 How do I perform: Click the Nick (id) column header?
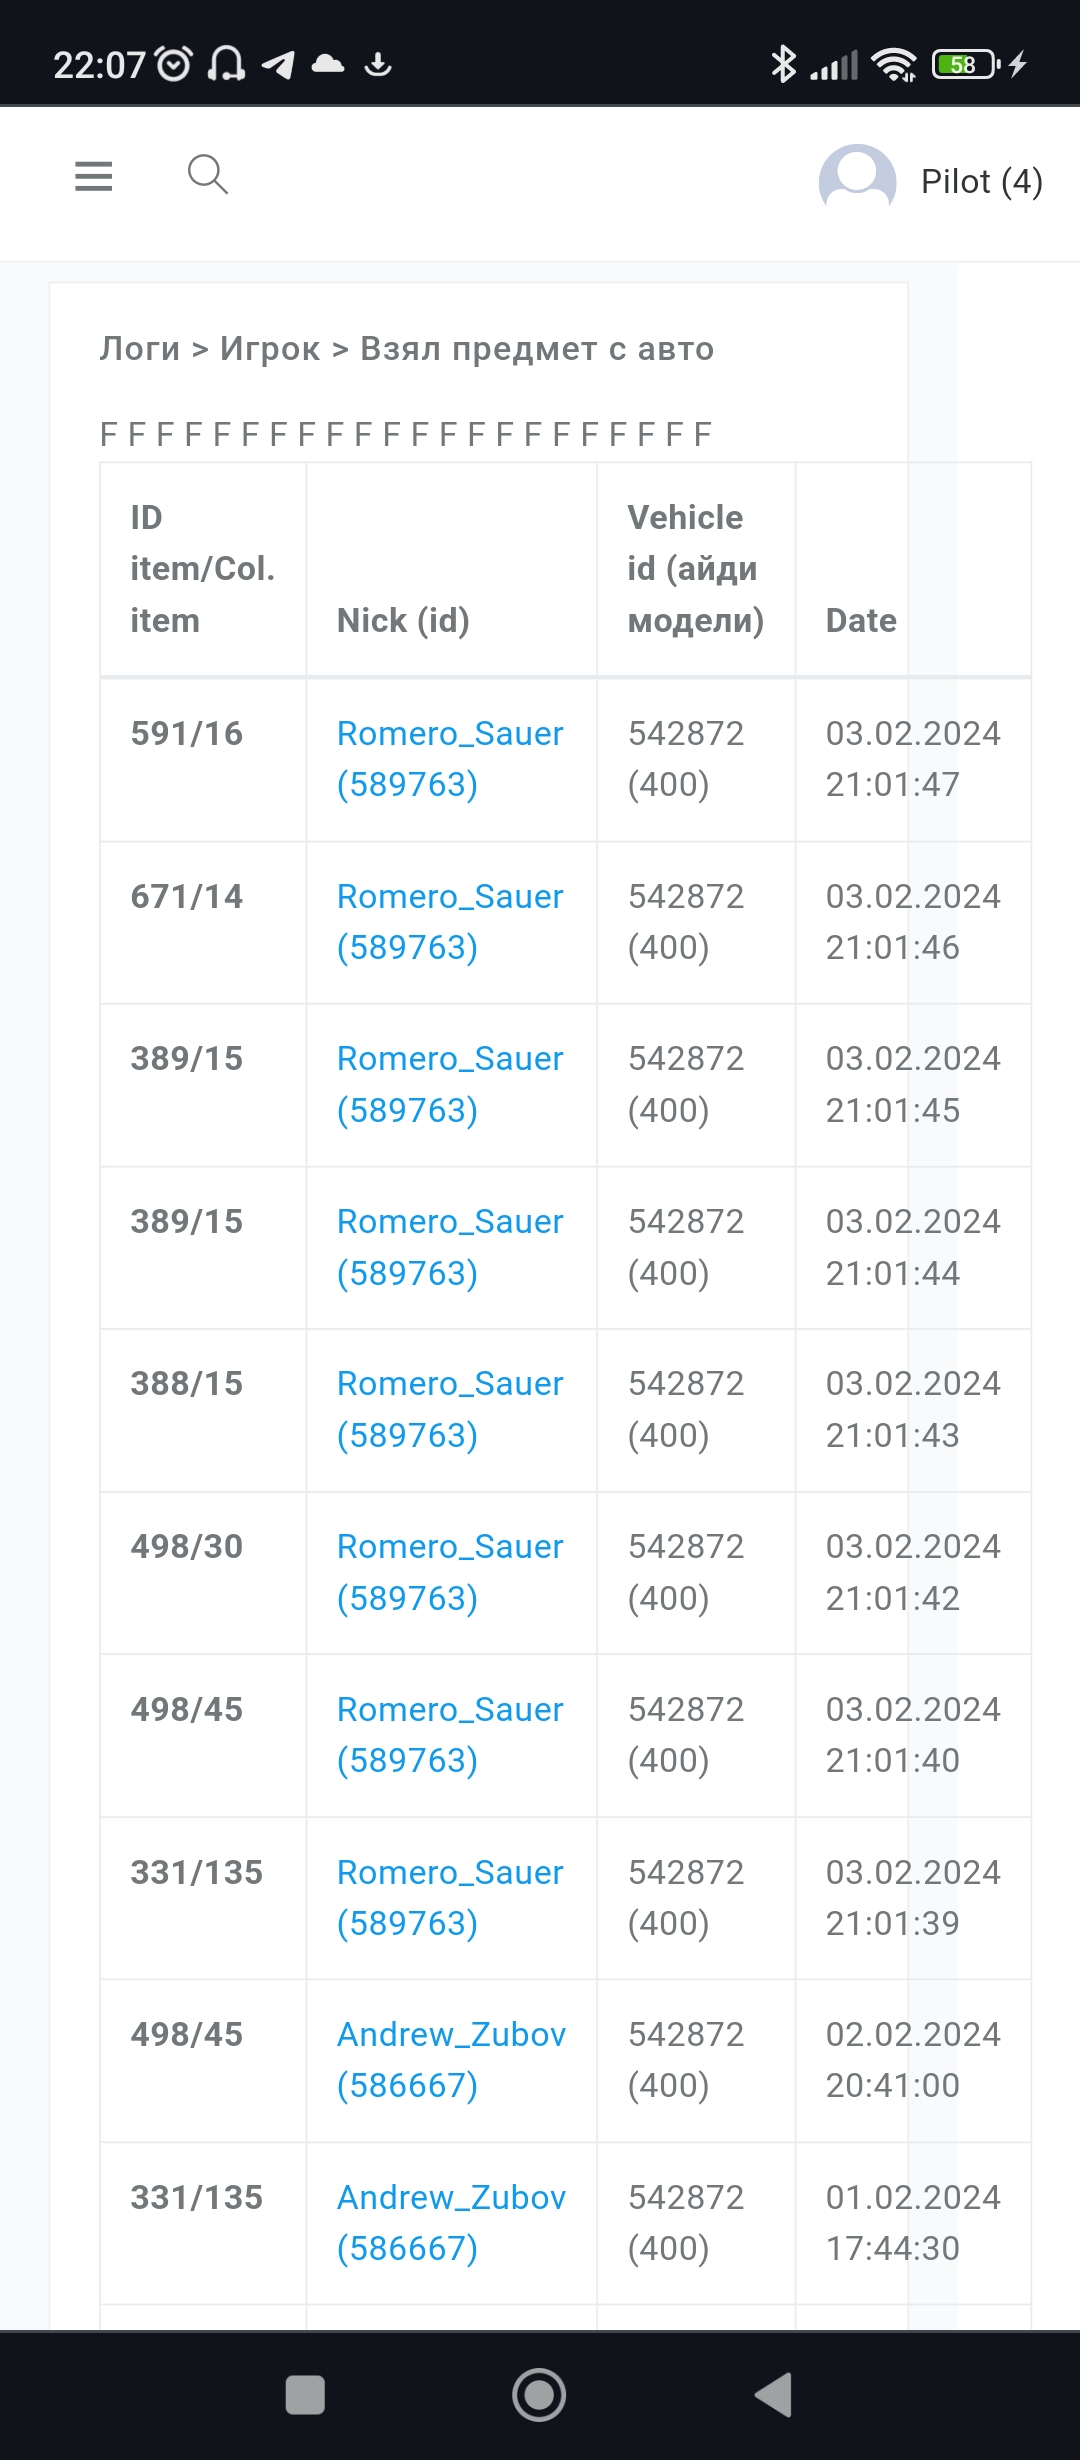pyautogui.click(x=403, y=620)
